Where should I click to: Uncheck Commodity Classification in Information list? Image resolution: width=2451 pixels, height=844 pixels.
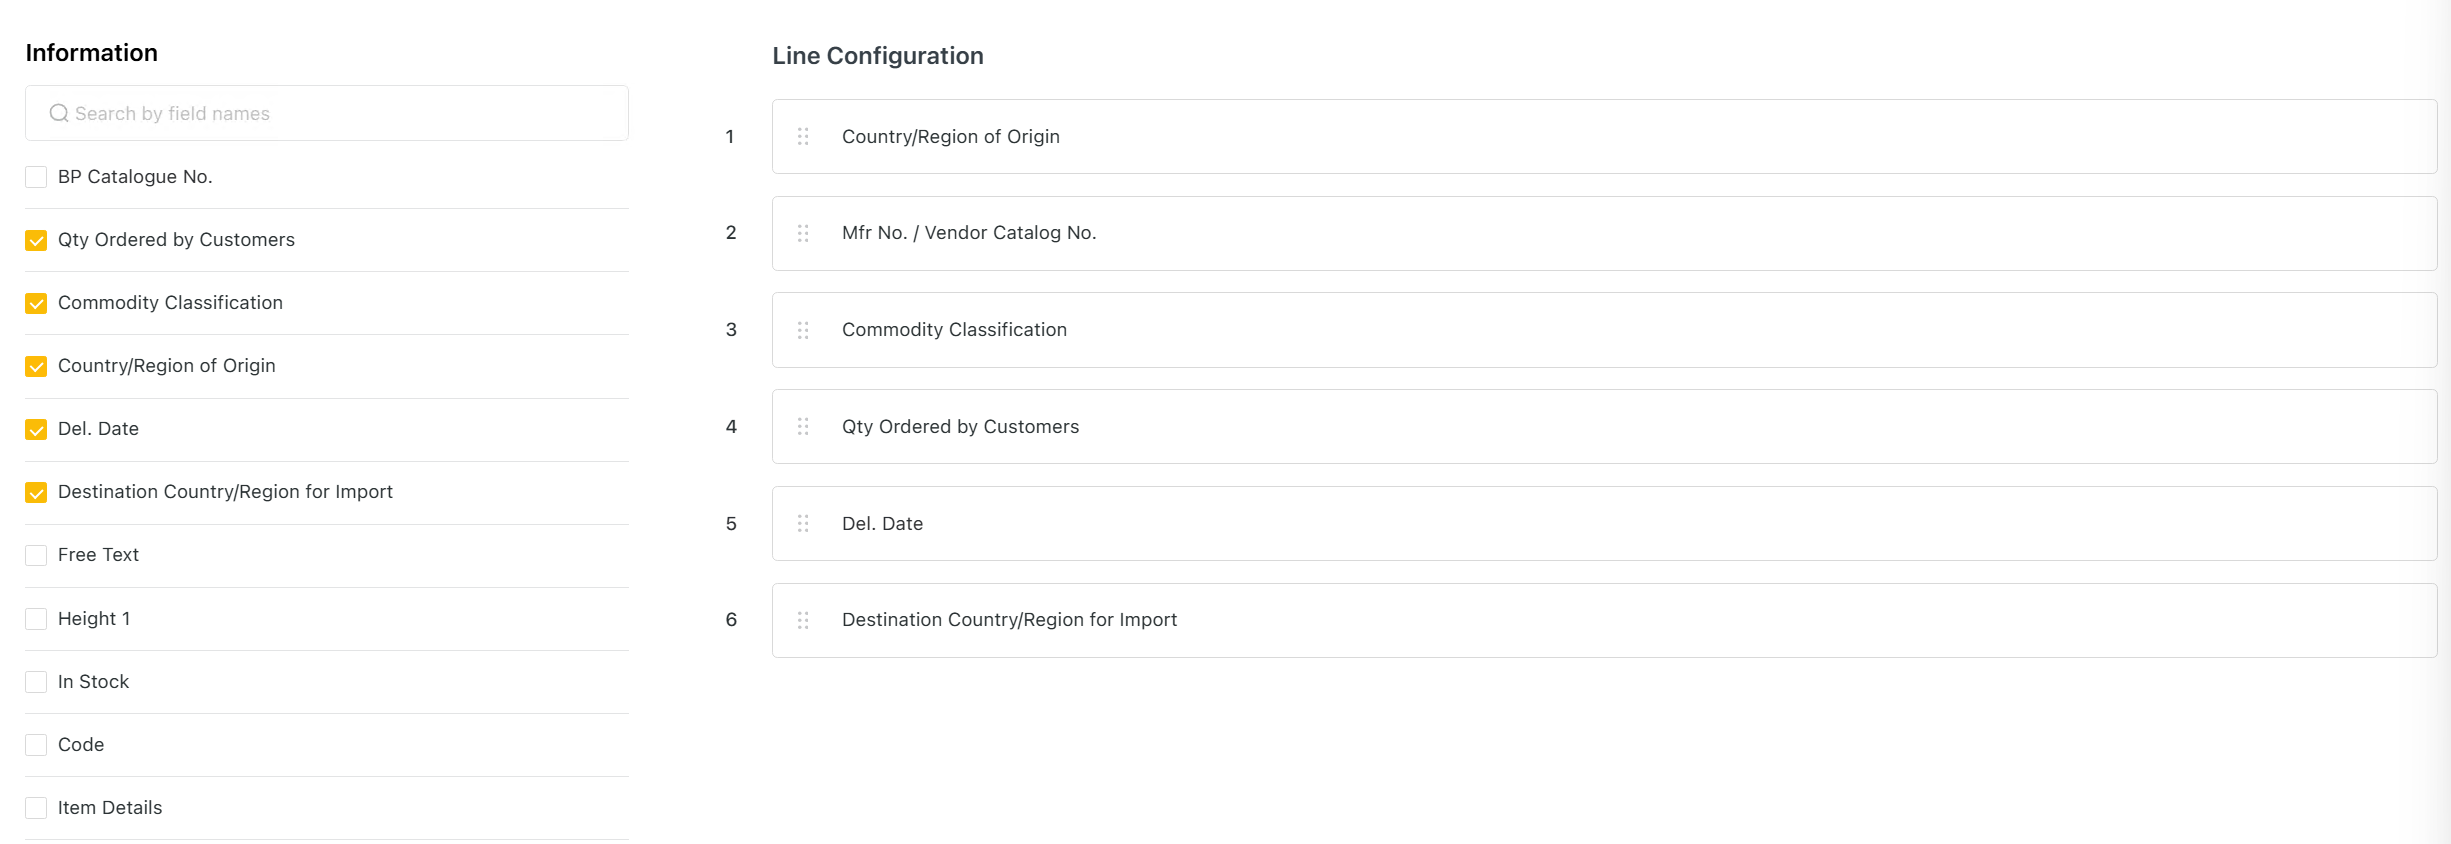(36, 303)
